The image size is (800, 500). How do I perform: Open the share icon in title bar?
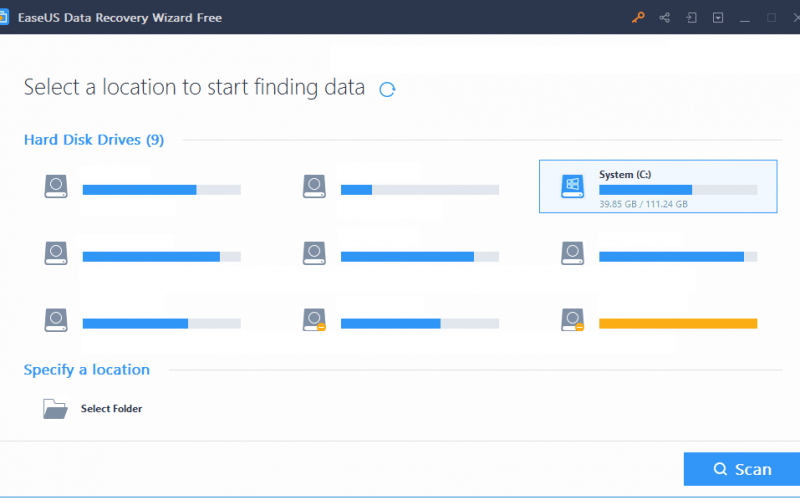tap(664, 17)
